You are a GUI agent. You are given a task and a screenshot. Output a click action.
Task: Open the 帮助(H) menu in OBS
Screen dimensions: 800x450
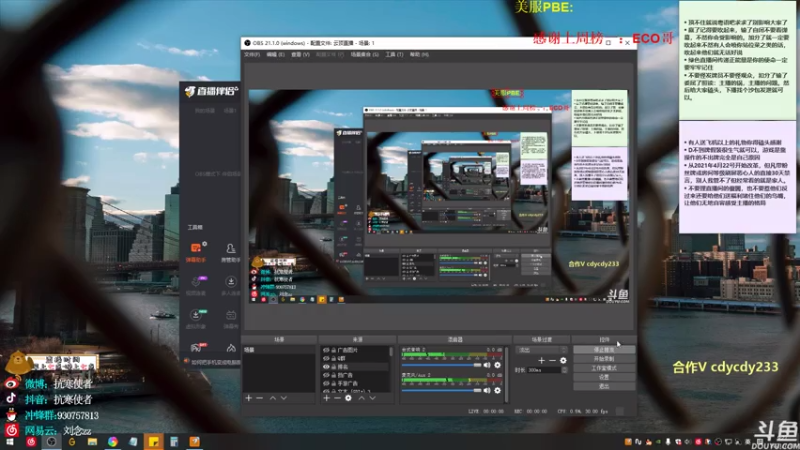(x=419, y=55)
